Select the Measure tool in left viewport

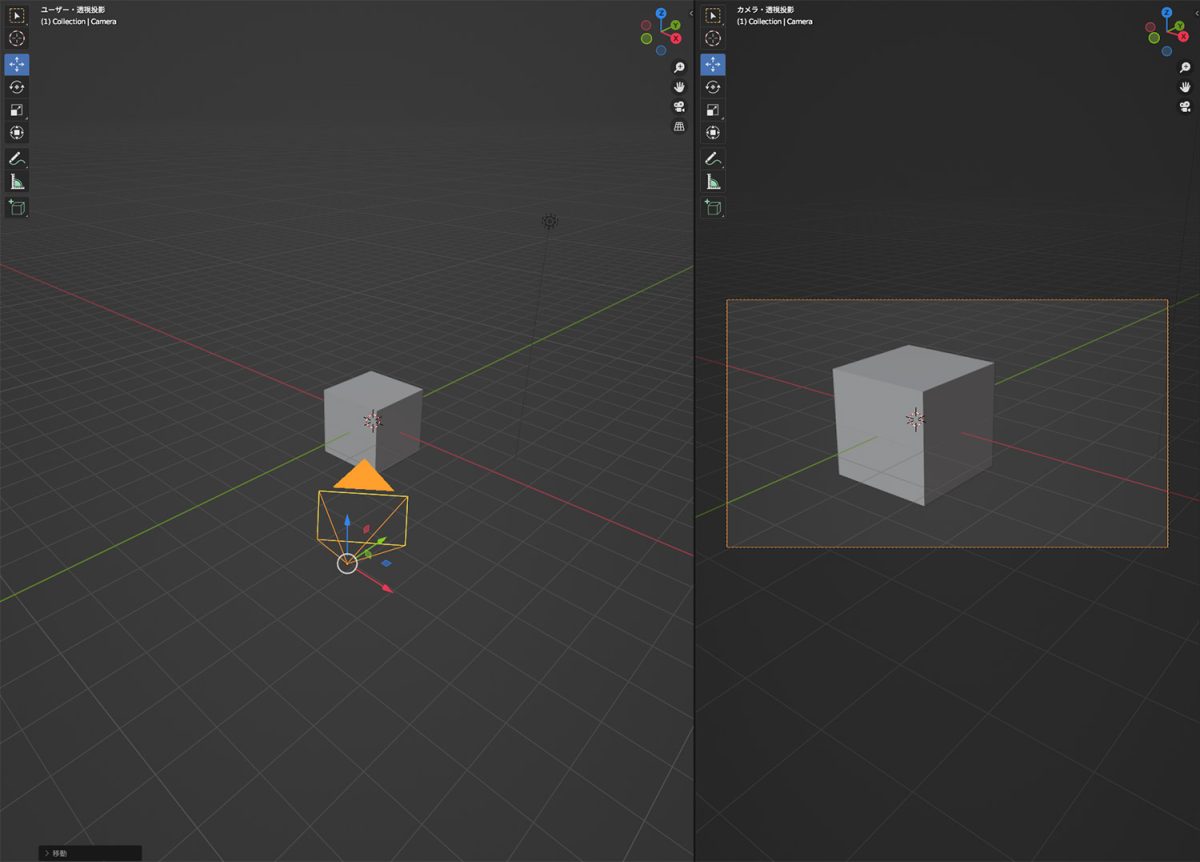click(17, 182)
